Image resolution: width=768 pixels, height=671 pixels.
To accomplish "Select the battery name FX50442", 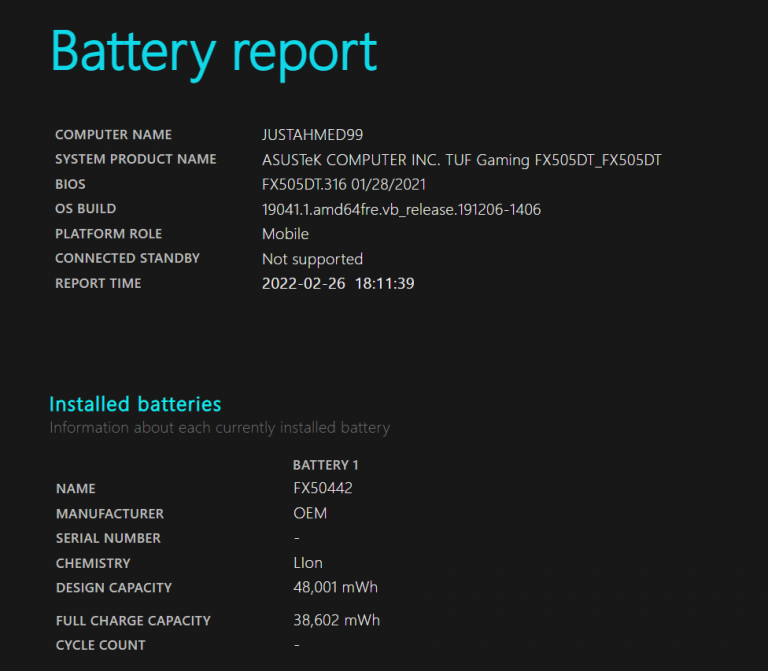I will 322,489.
